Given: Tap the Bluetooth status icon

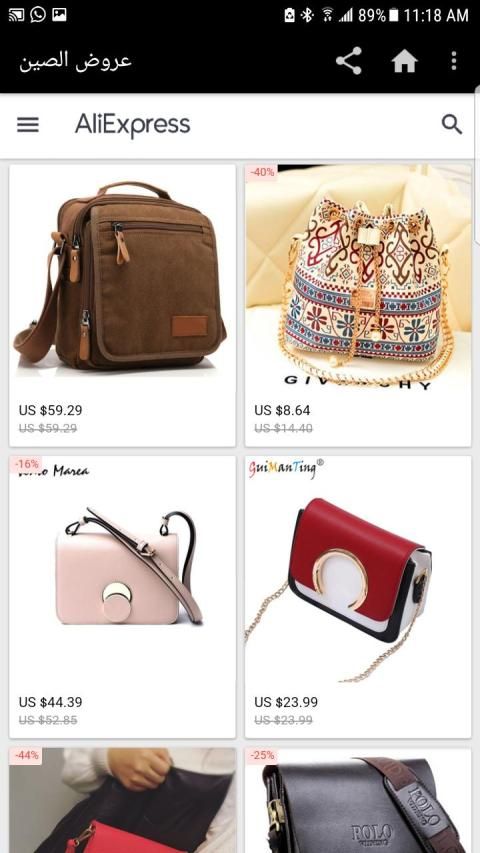Looking at the screenshot, I should (x=307, y=15).
